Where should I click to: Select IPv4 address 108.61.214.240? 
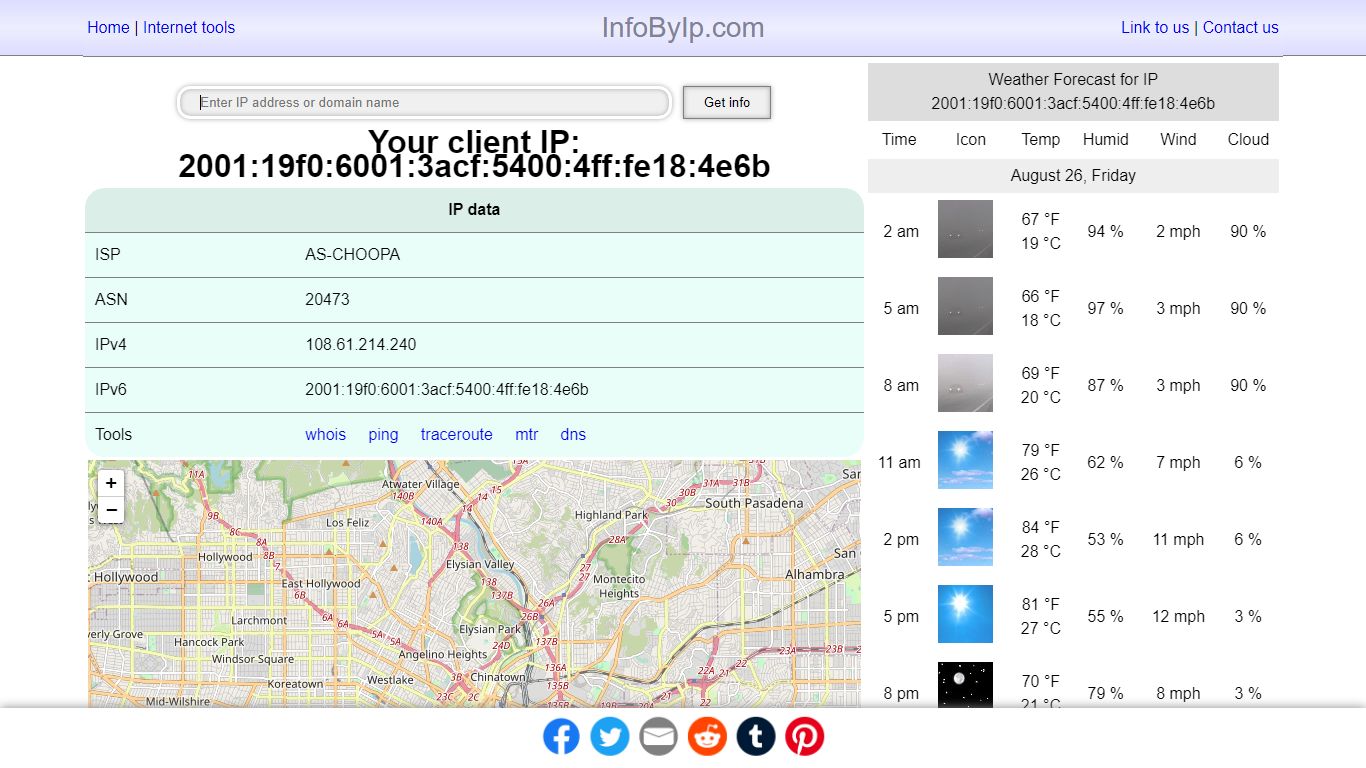[361, 344]
